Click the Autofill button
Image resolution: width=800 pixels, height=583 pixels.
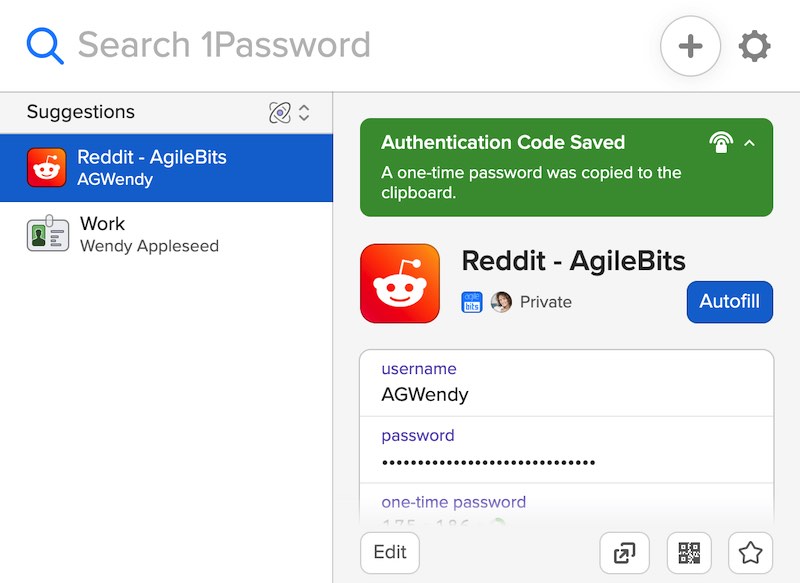(730, 301)
